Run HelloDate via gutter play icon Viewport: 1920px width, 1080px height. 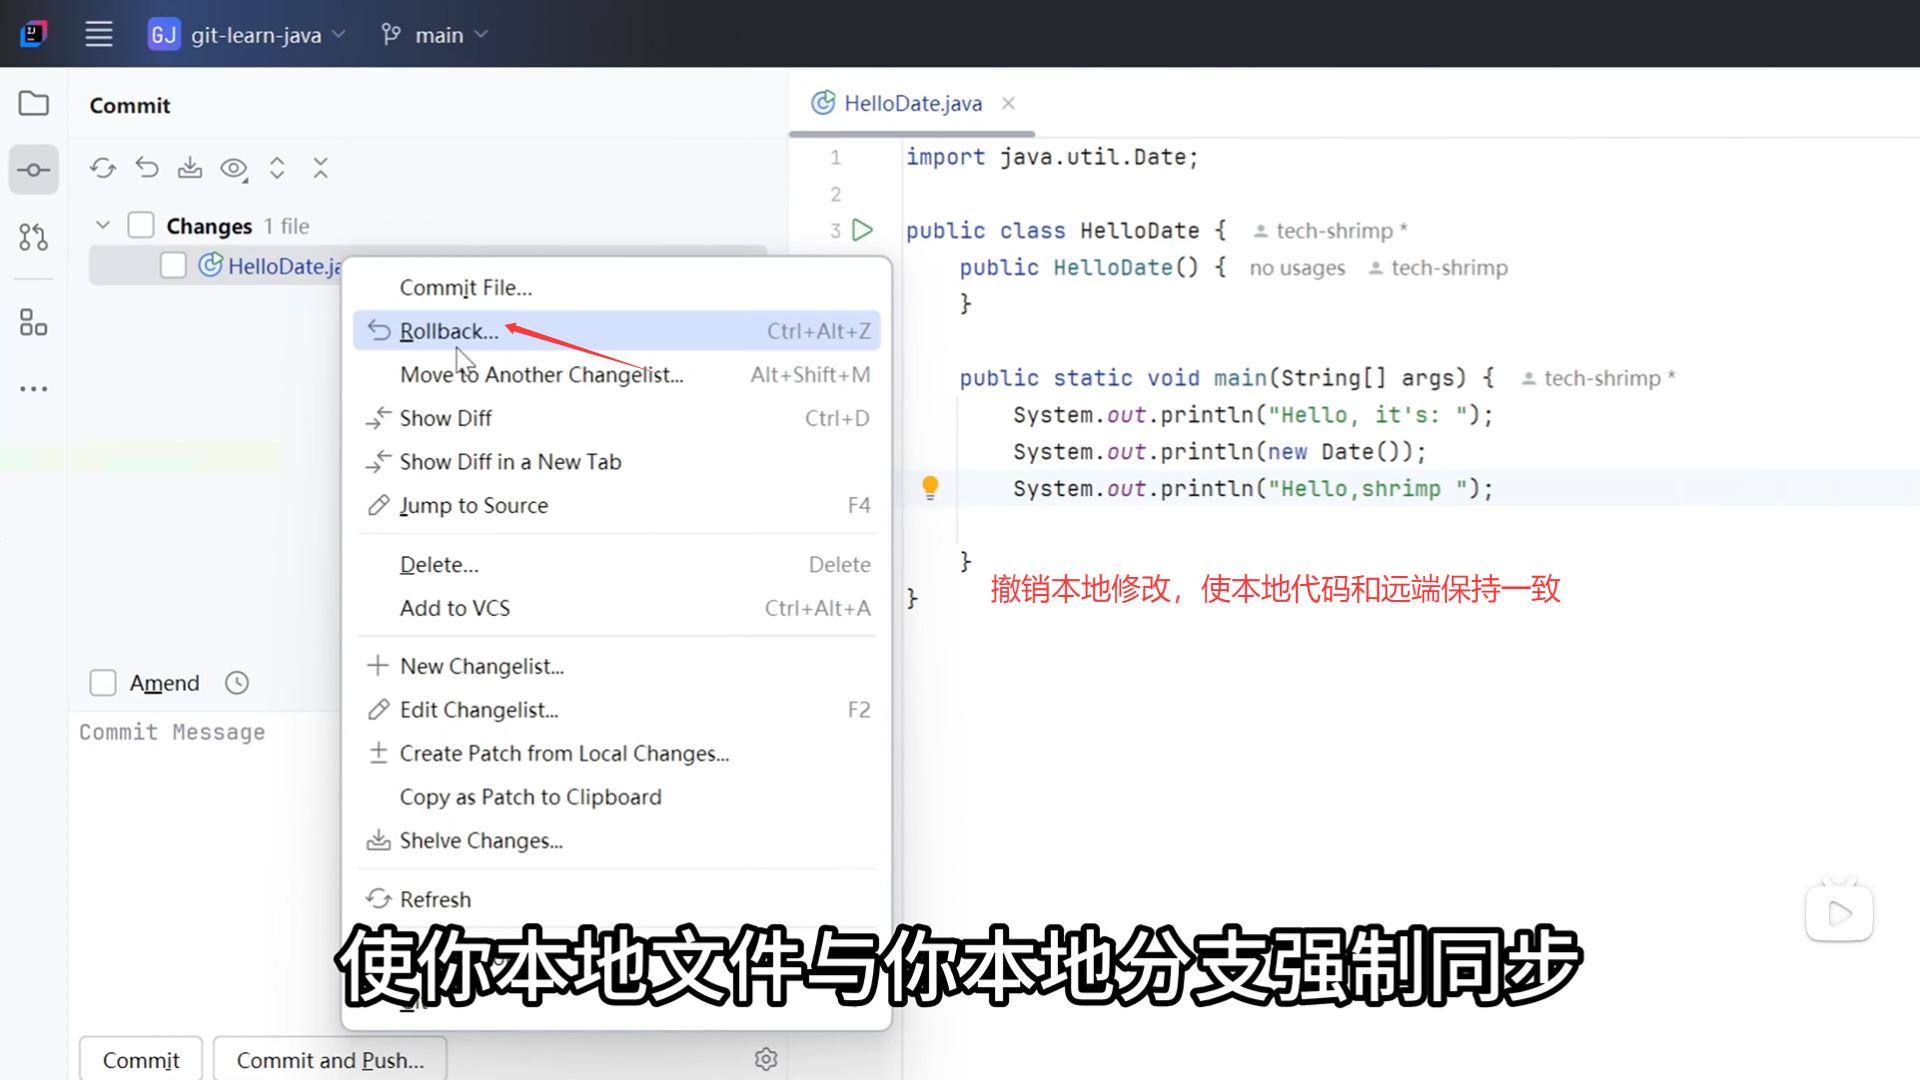pos(862,230)
